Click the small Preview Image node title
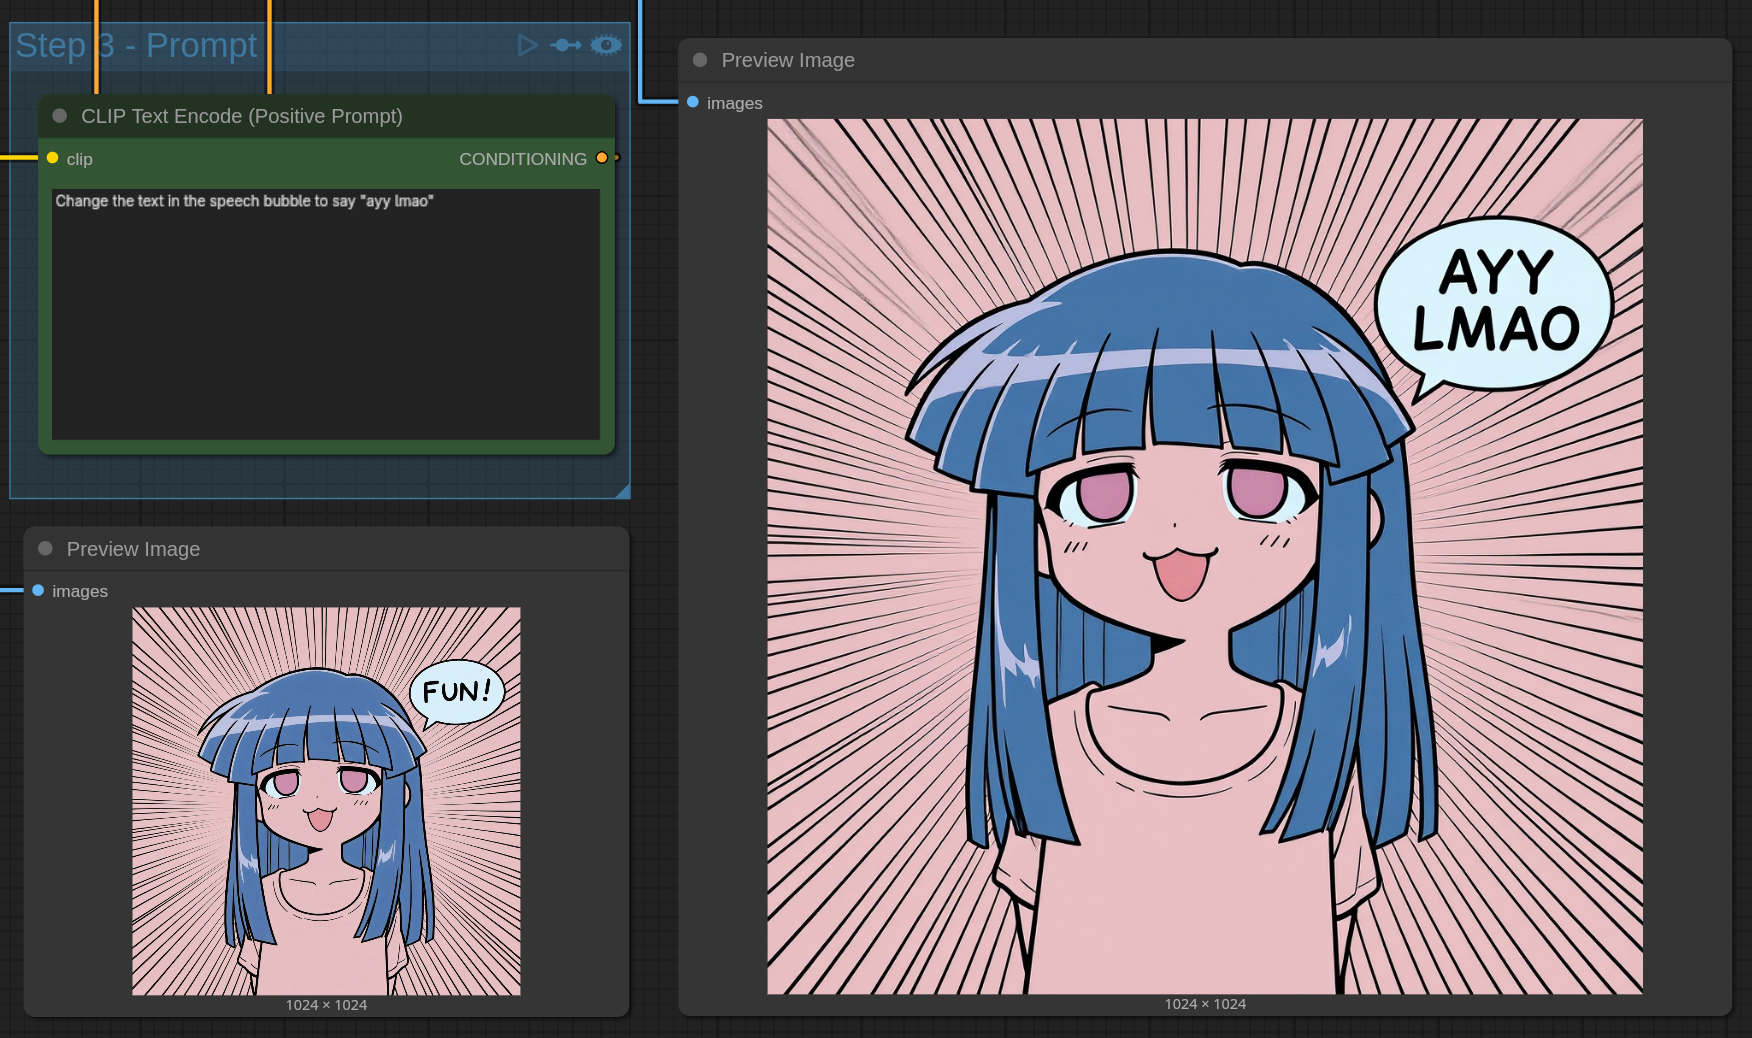The height and width of the screenshot is (1038, 1752). pos(133,549)
